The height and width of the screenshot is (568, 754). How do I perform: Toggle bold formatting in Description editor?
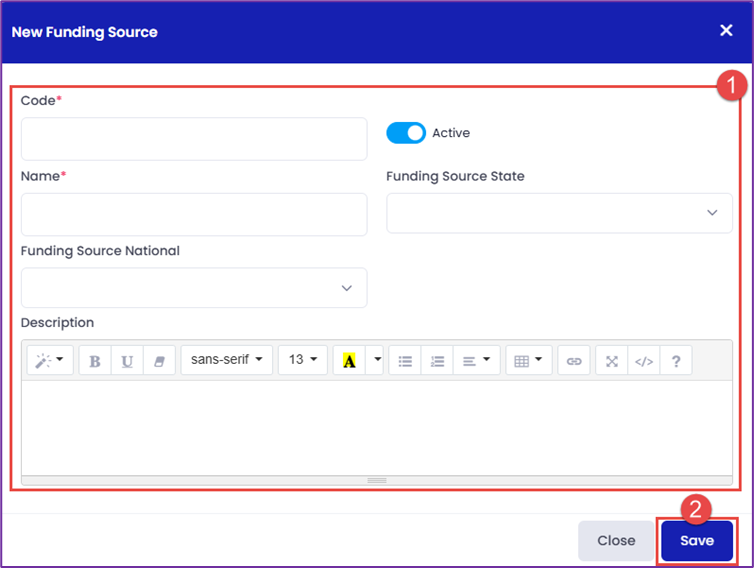95,360
